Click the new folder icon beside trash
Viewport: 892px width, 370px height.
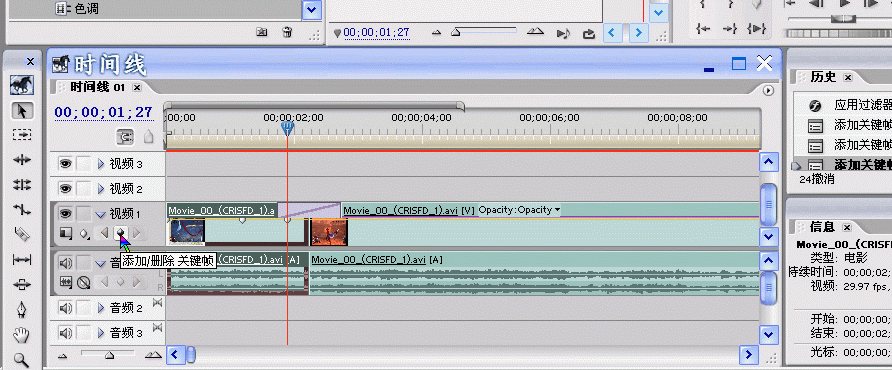(262, 31)
